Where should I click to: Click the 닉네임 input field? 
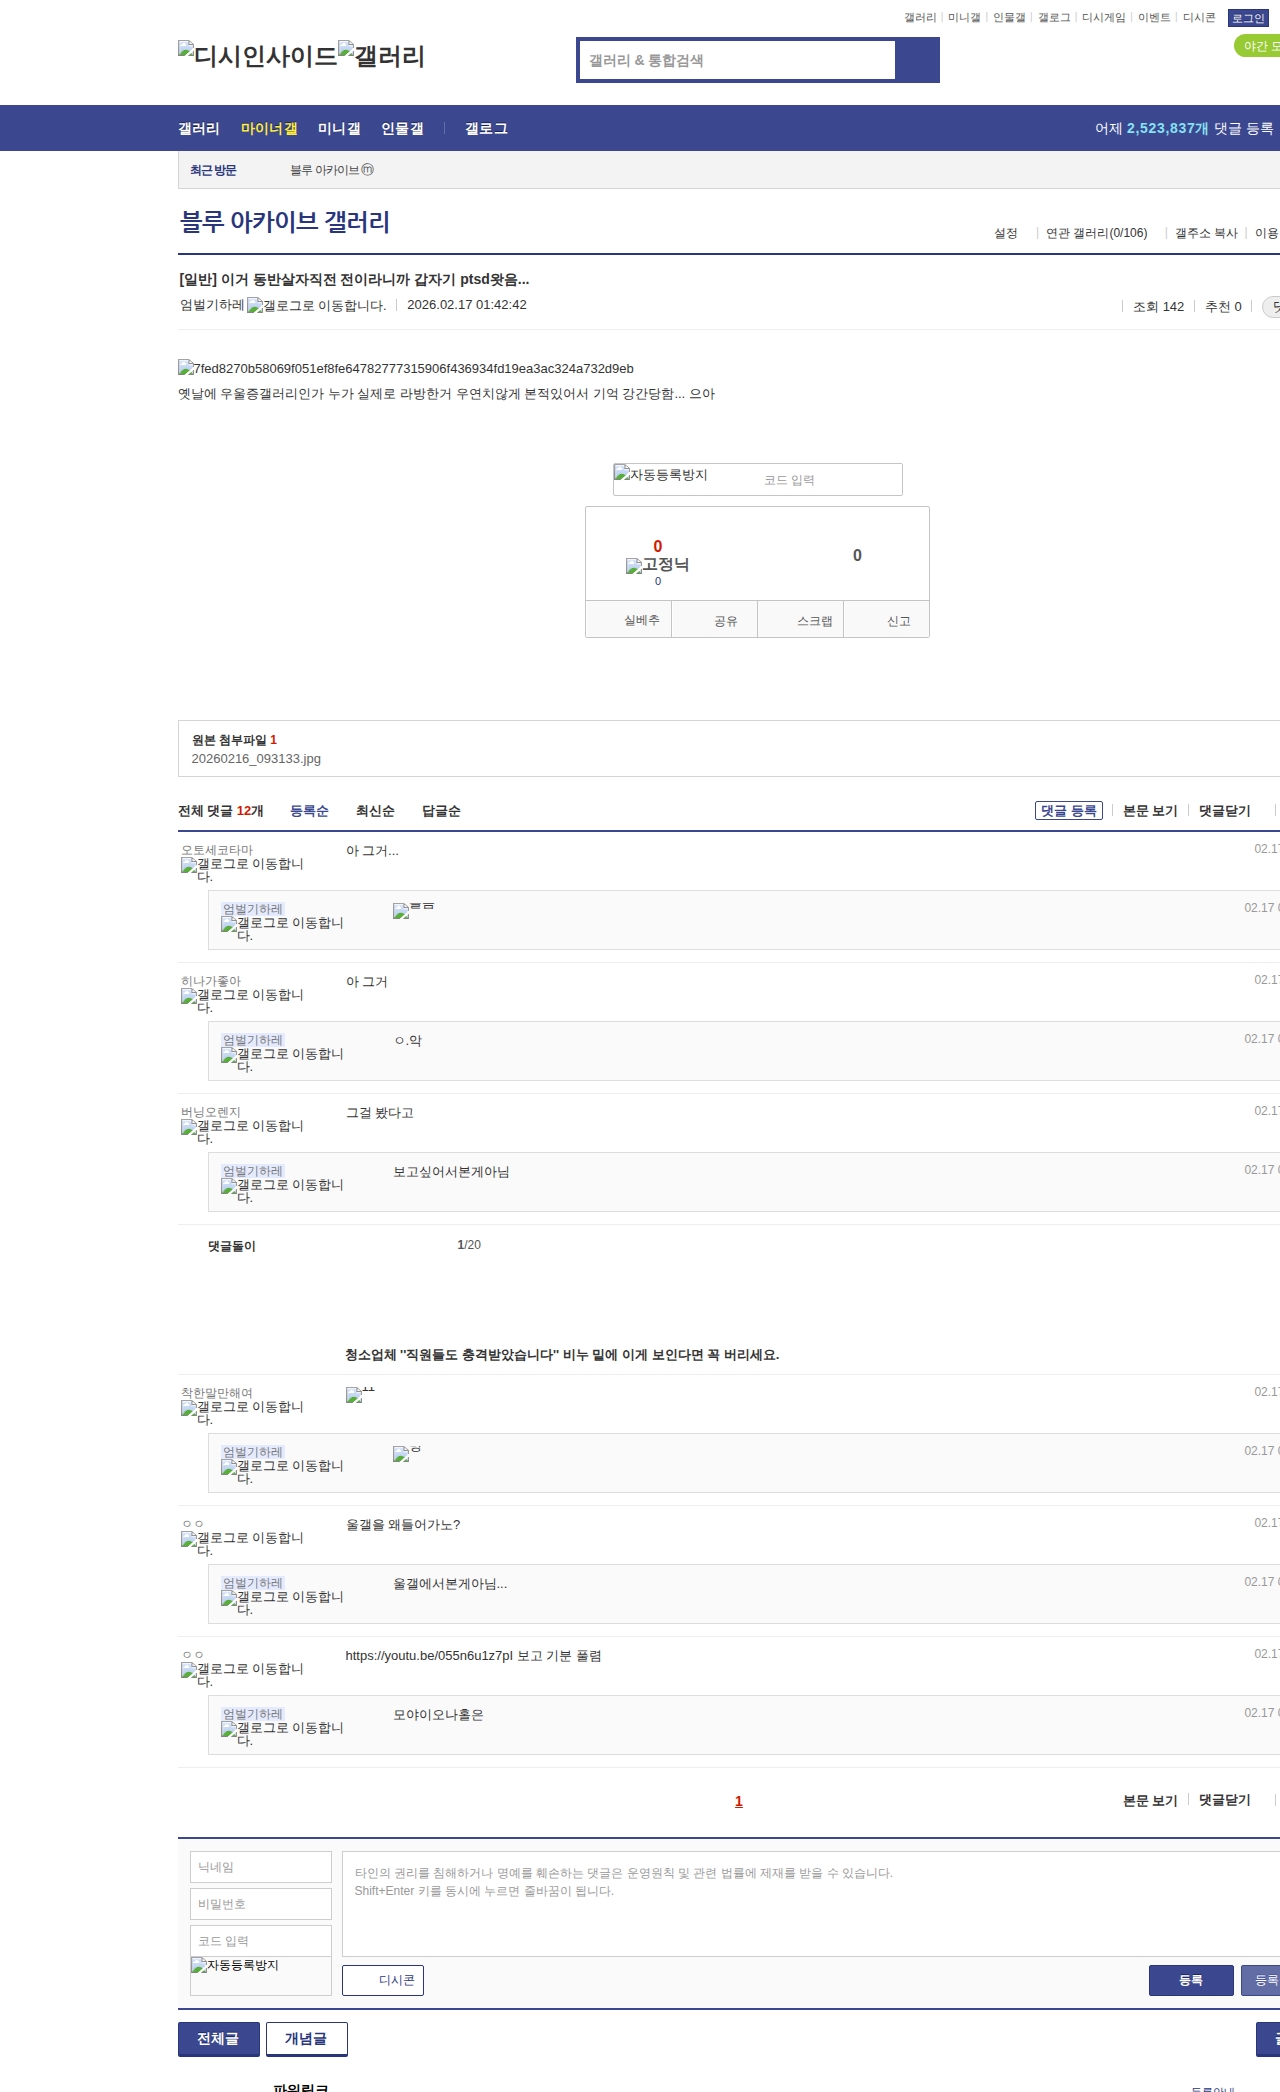(260, 1867)
